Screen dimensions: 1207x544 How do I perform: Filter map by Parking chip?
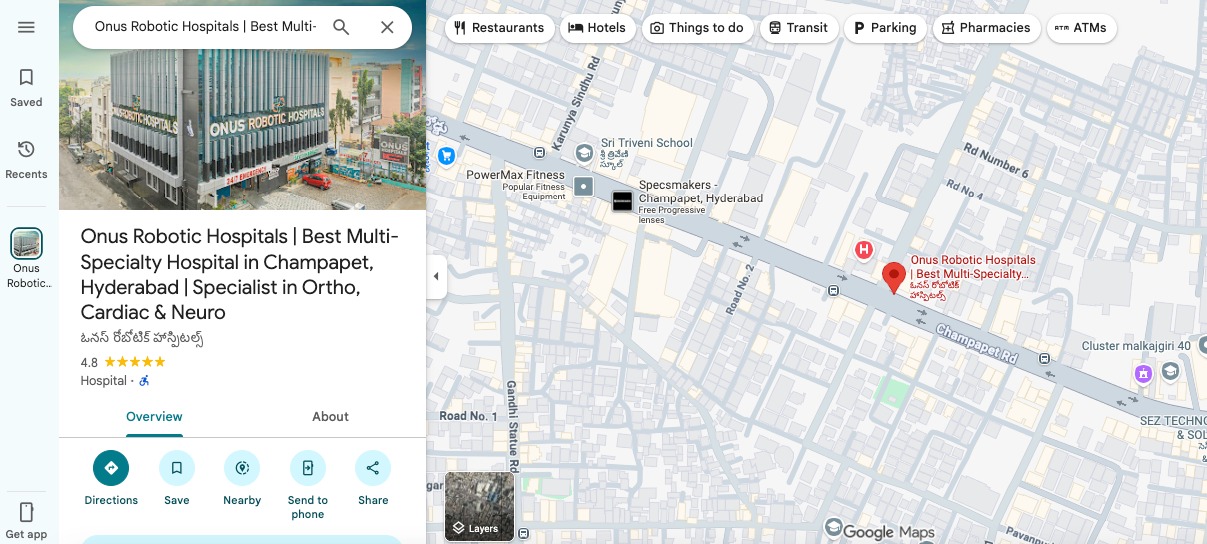(884, 28)
